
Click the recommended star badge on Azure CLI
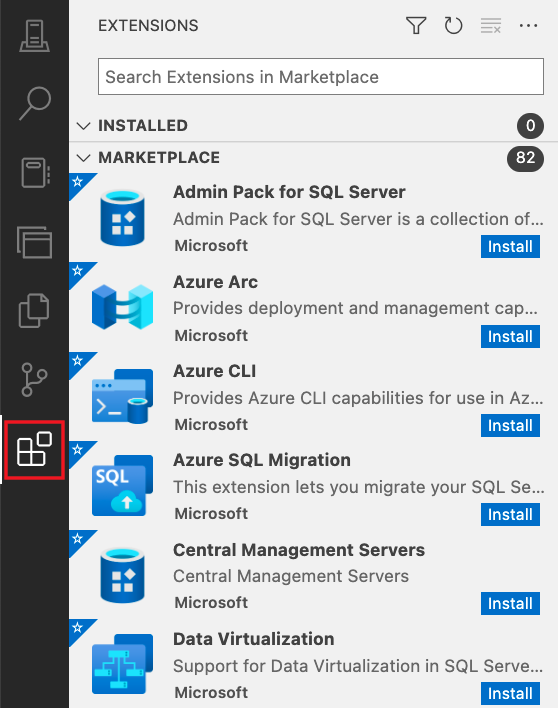(x=78, y=361)
